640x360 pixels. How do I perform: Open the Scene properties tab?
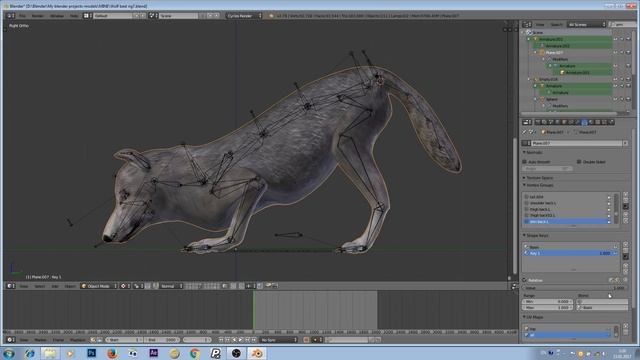click(551, 122)
